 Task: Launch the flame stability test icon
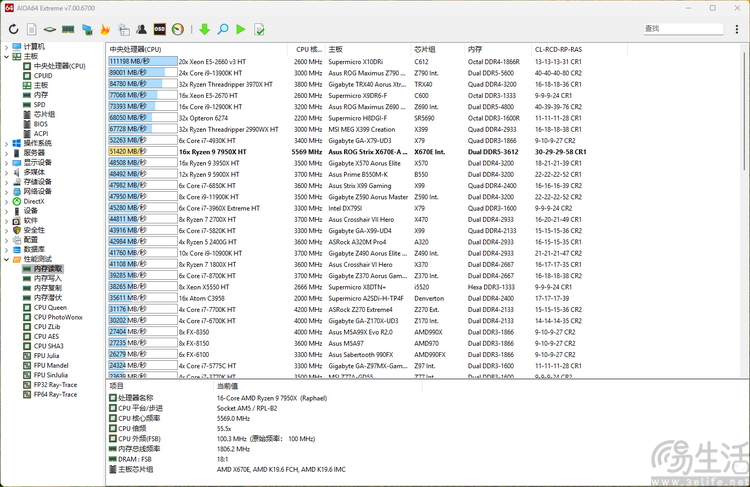[x=105, y=29]
